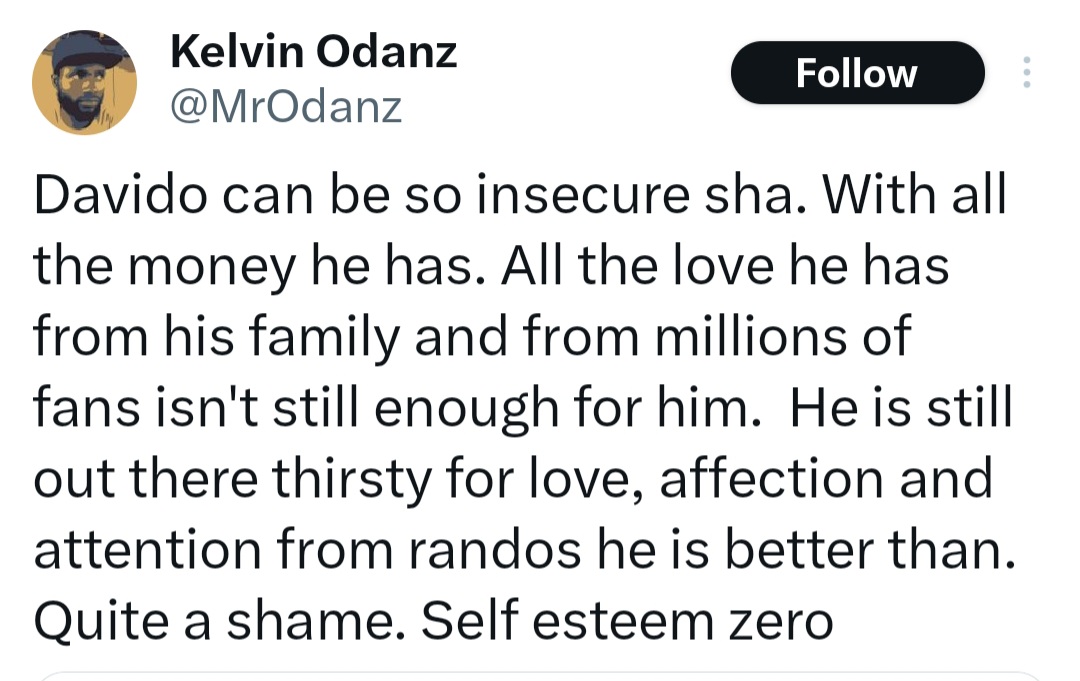
Task: Click the words 'millions of' in tweet
Action: coord(782,337)
